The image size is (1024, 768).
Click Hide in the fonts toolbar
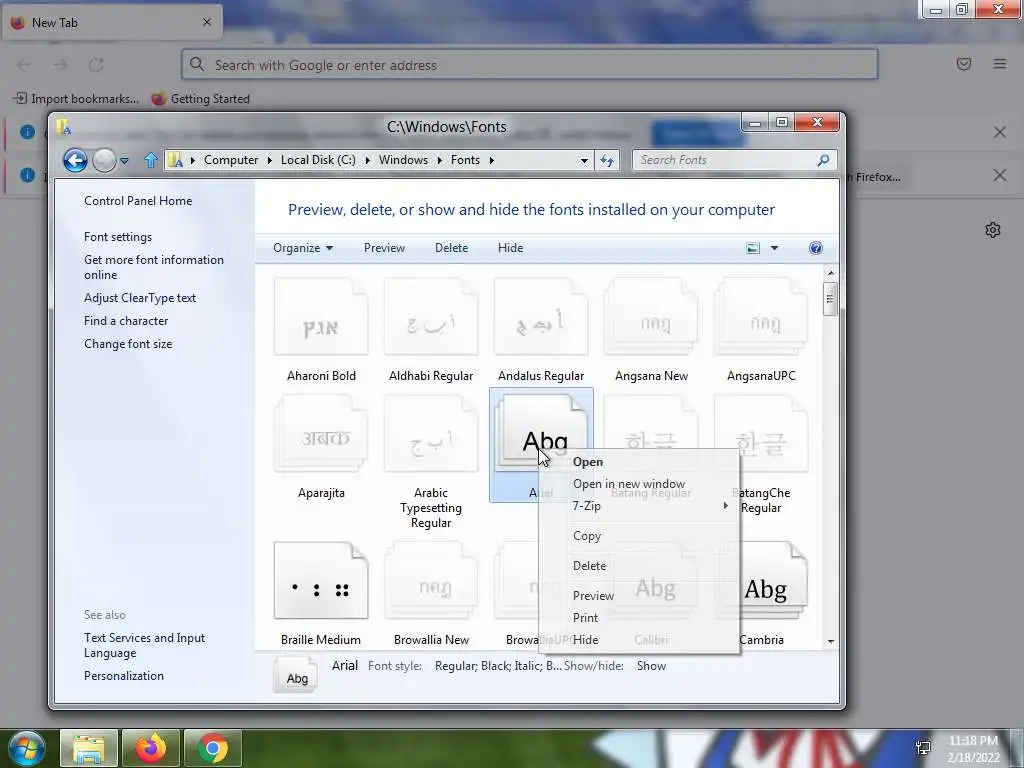pos(510,248)
